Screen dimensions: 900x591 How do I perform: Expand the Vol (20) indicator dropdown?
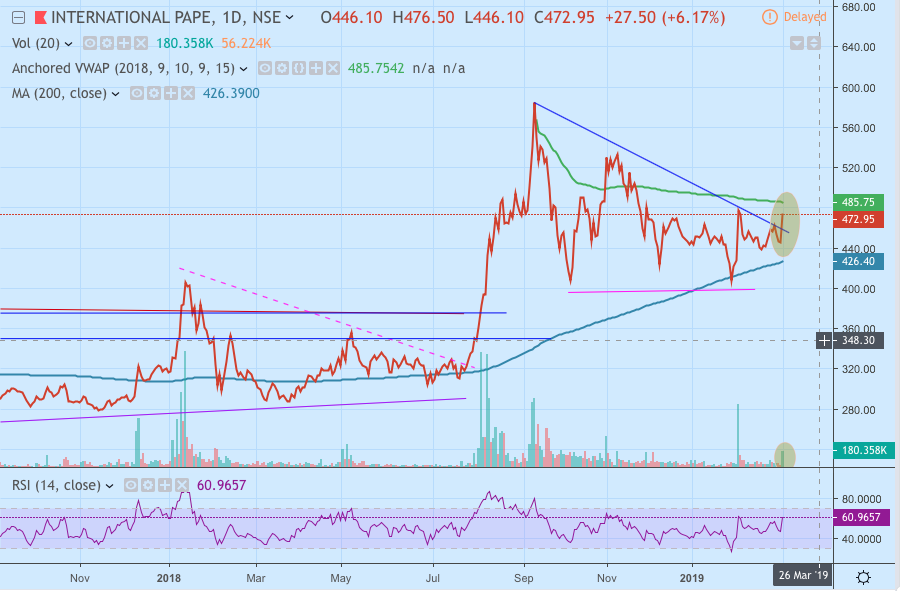(68, 44)
